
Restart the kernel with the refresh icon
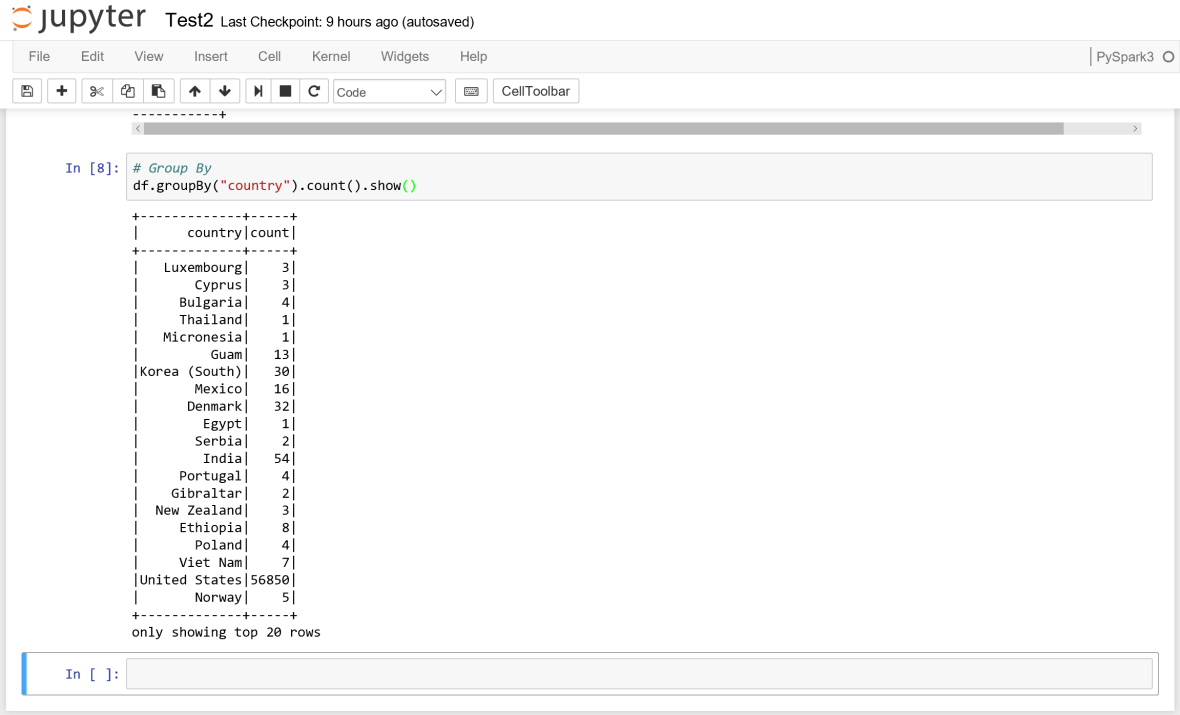click(314, 91)
